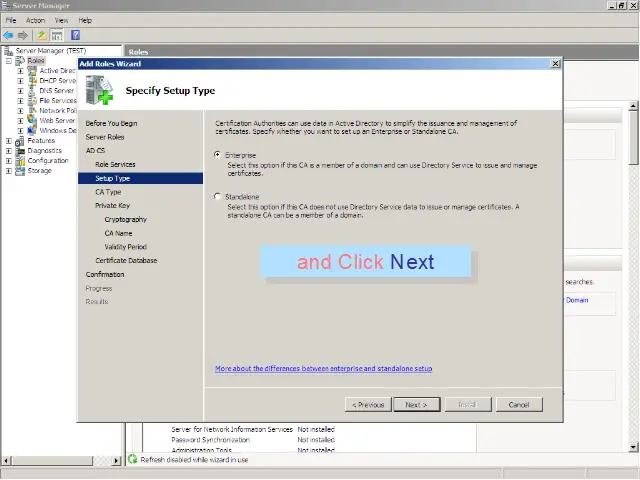The image size is (640, 480).
Task: Go to Confirmation wizard step
Action: coord(105,275)
